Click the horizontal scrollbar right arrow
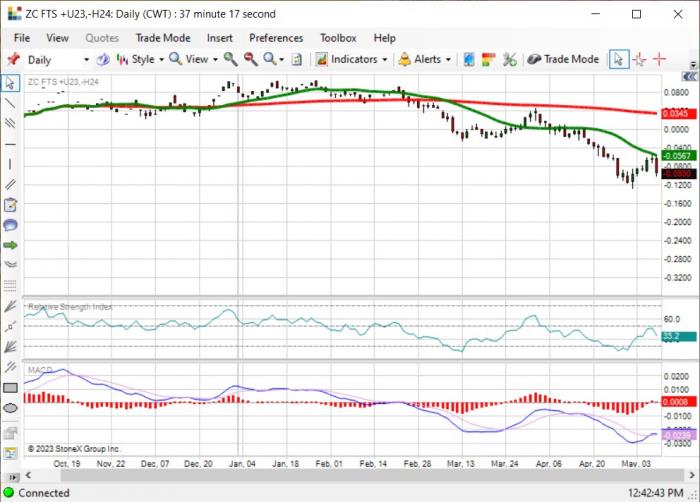 tap(692, 475)
